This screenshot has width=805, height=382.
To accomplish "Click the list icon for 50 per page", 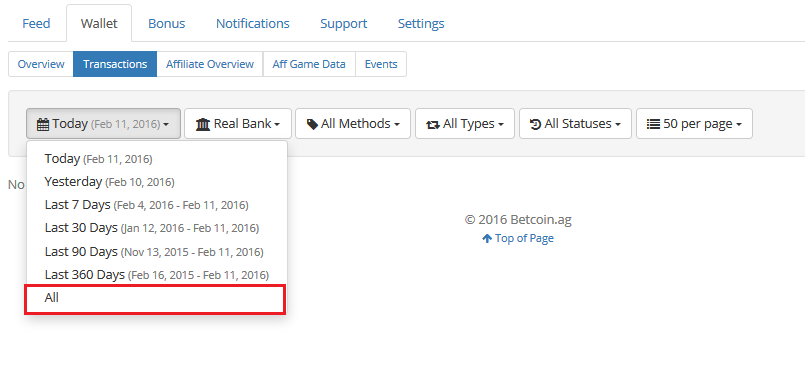I will [653, 124].
